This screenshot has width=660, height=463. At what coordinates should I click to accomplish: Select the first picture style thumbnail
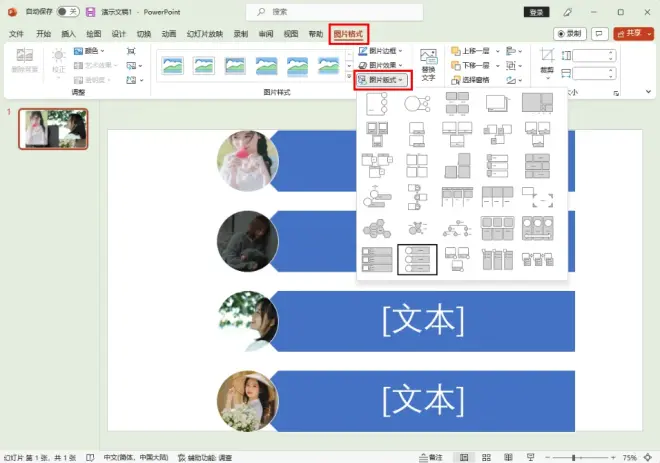173,66
